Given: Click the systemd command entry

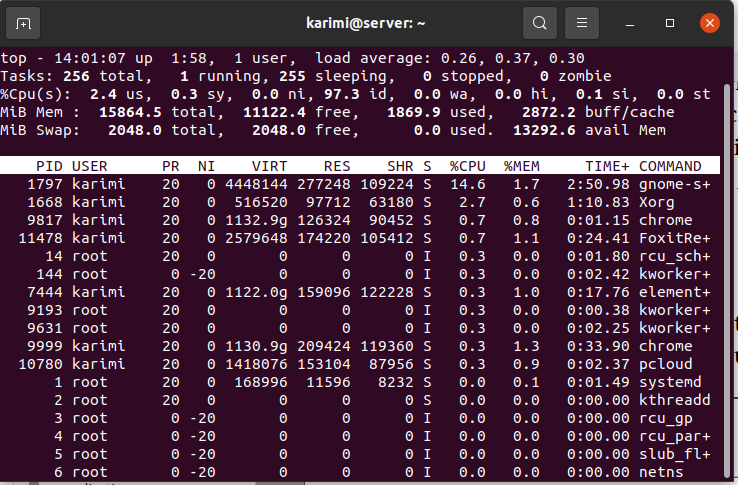Looking at the screenshot, I should [670, 382].
